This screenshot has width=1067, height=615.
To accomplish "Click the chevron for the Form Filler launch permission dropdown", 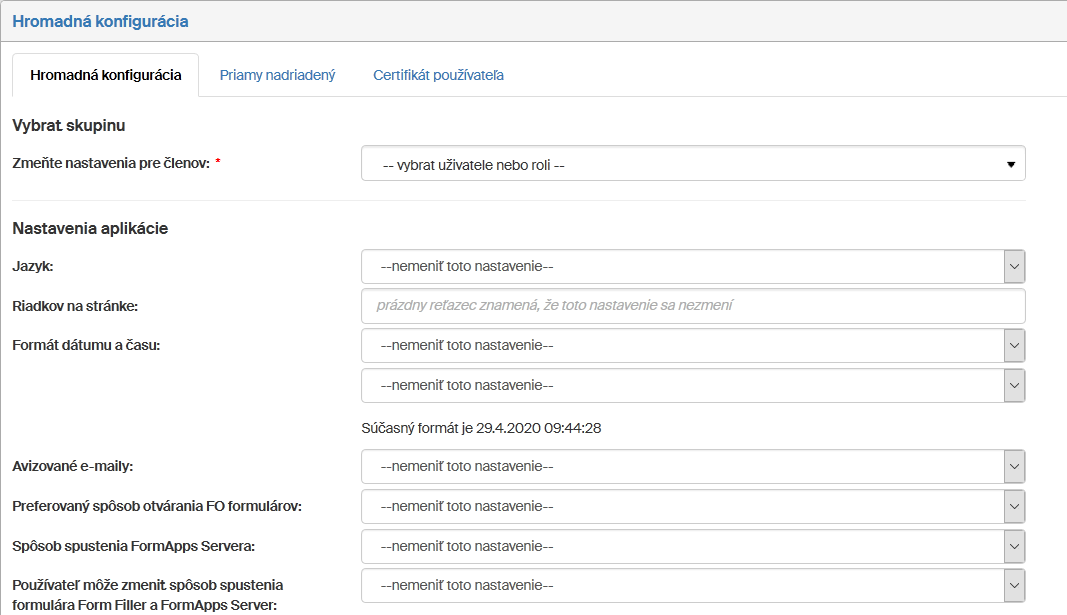I will click(x=1014, y=586).
